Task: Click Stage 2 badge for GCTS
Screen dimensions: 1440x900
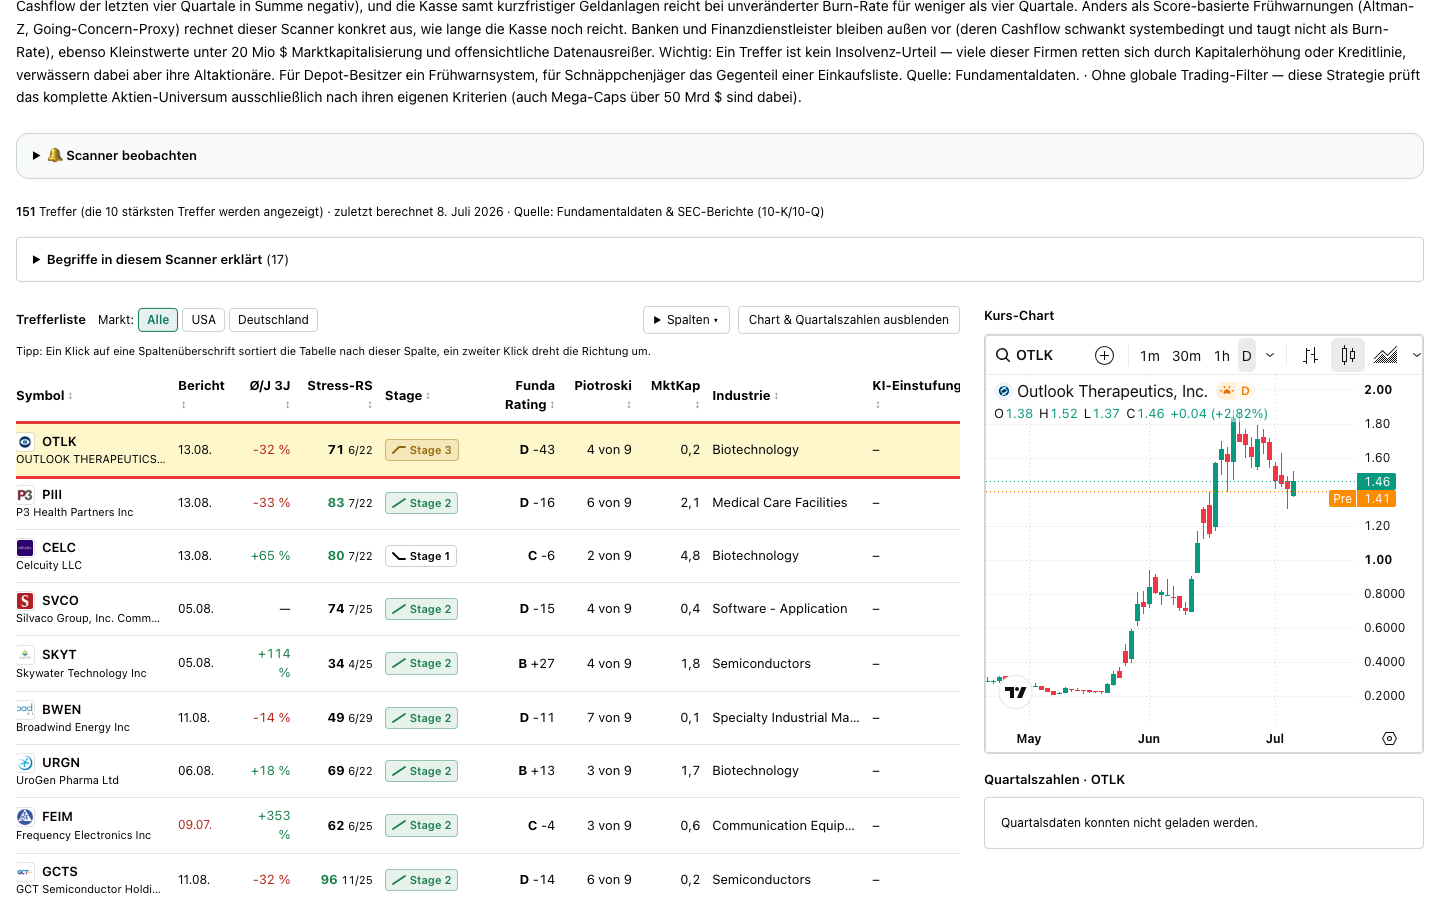Action: click(x=421, y=880)
